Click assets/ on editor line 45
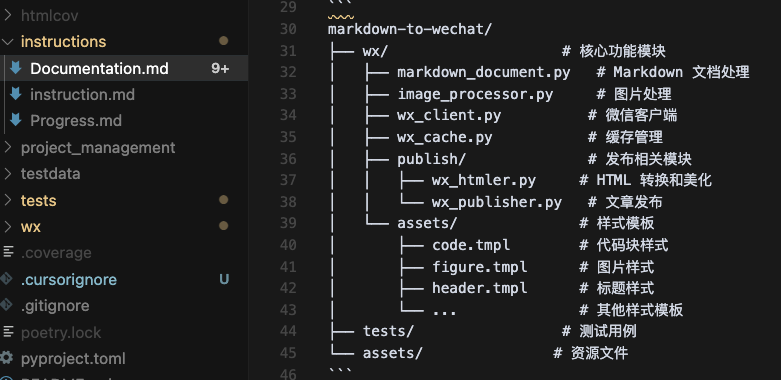Screen dimensions: 781x380 [x=392, y=353]
